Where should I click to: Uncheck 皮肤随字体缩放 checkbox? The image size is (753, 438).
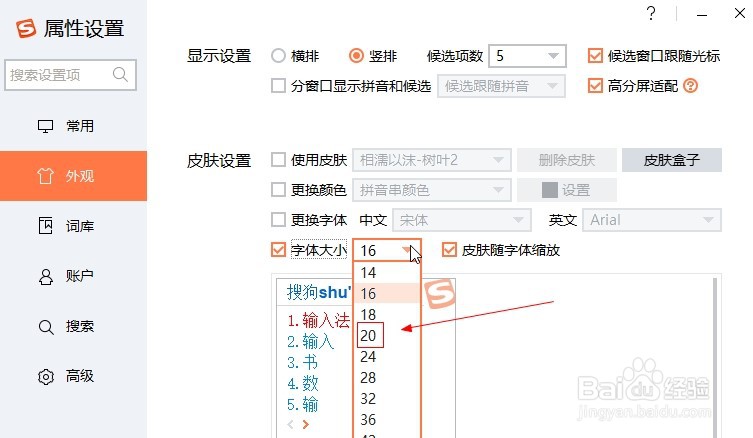(x=449, y=250)
